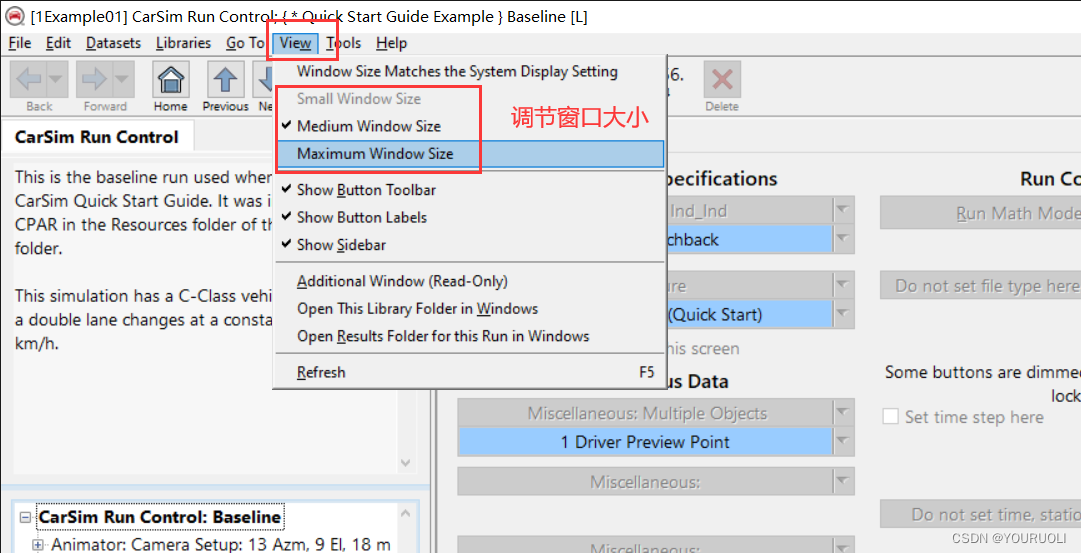Click the Forward arrow toolbar icon

tap(94, 79)
